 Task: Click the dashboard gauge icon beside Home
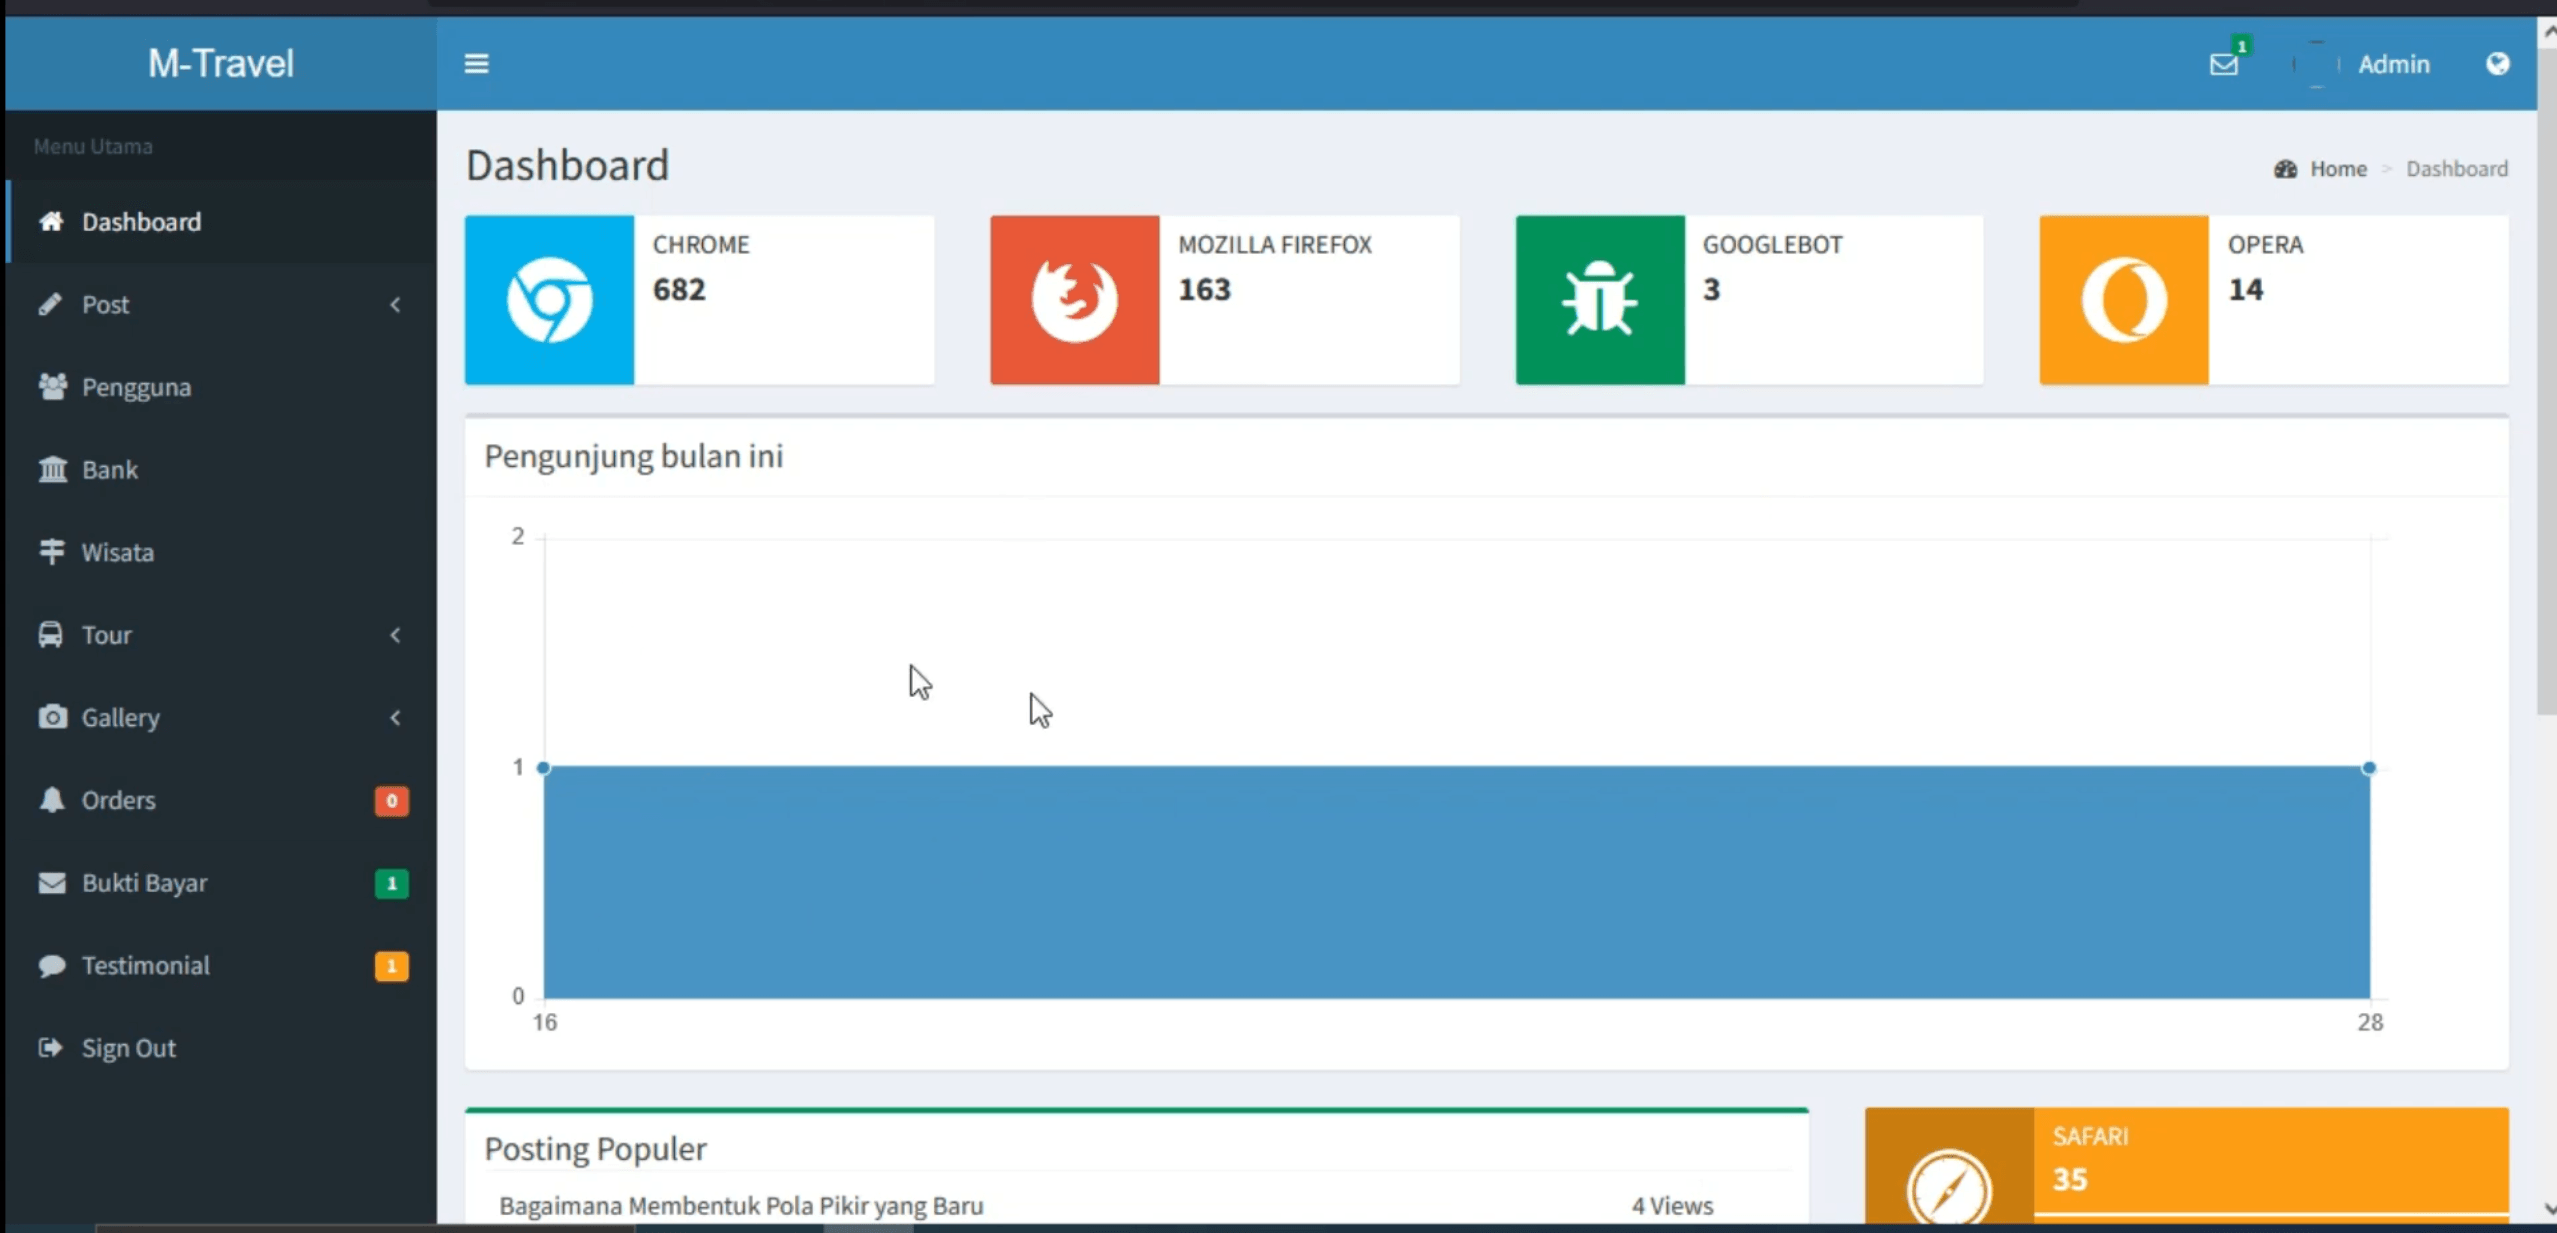coord(2285,169)
